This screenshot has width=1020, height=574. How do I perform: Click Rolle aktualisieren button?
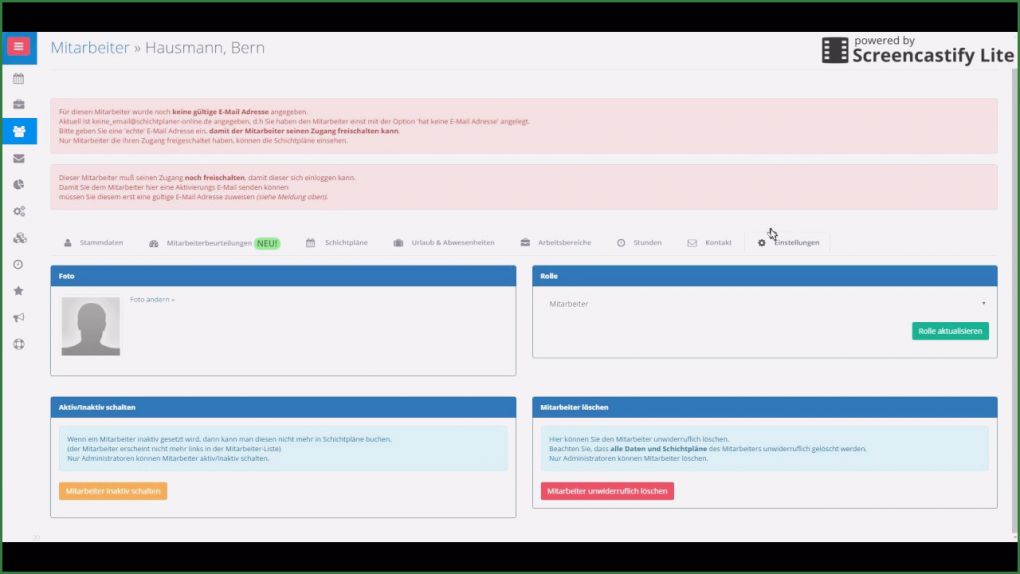[950, 331]
